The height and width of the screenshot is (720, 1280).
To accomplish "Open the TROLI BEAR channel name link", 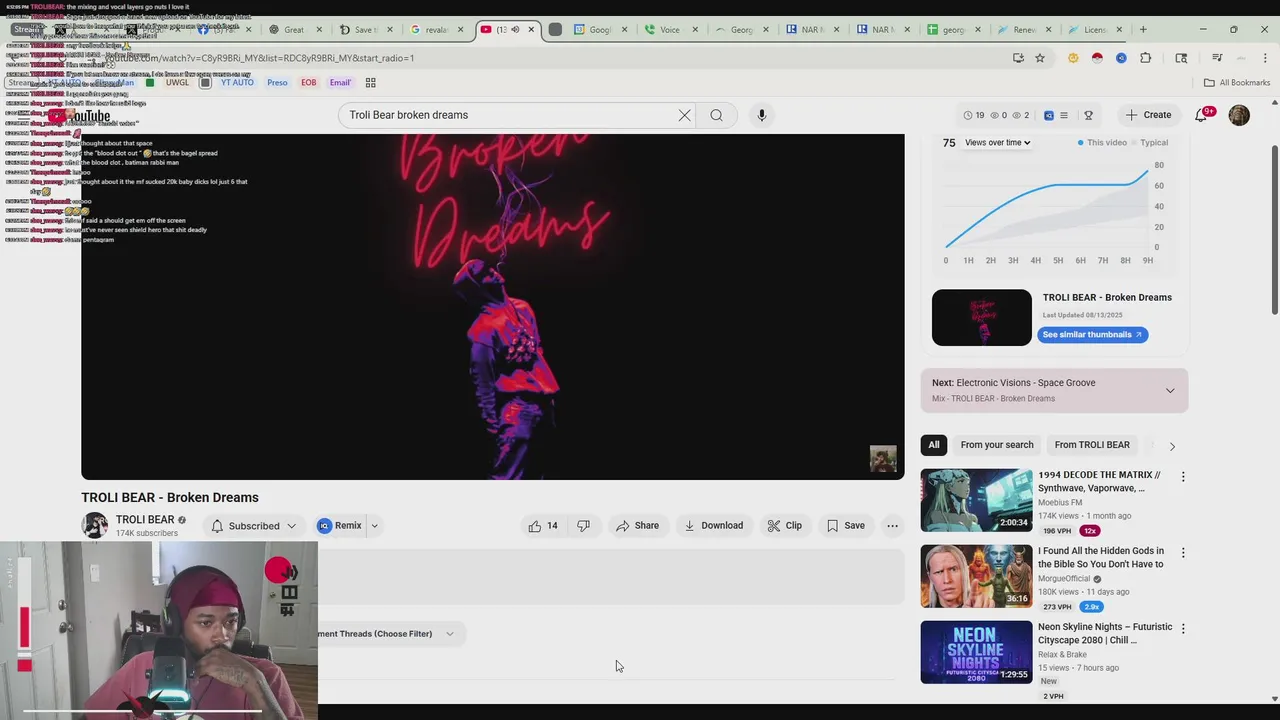I will [145, 520].
